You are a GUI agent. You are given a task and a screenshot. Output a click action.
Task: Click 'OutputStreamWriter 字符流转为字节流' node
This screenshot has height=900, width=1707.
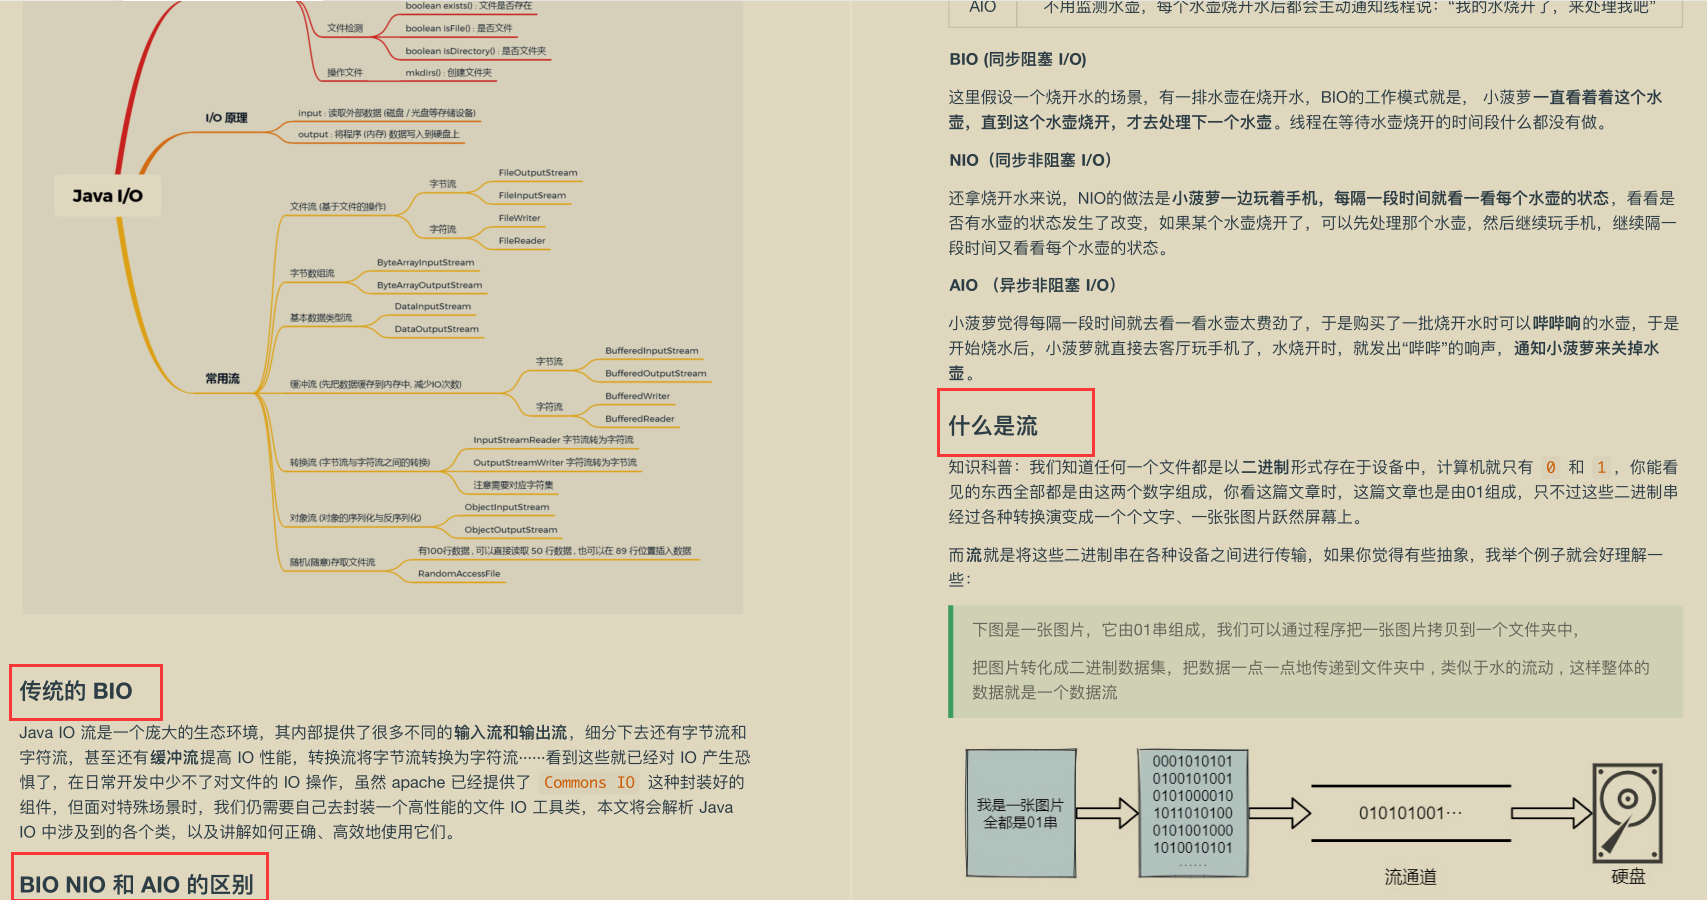(x=555, y=463)
